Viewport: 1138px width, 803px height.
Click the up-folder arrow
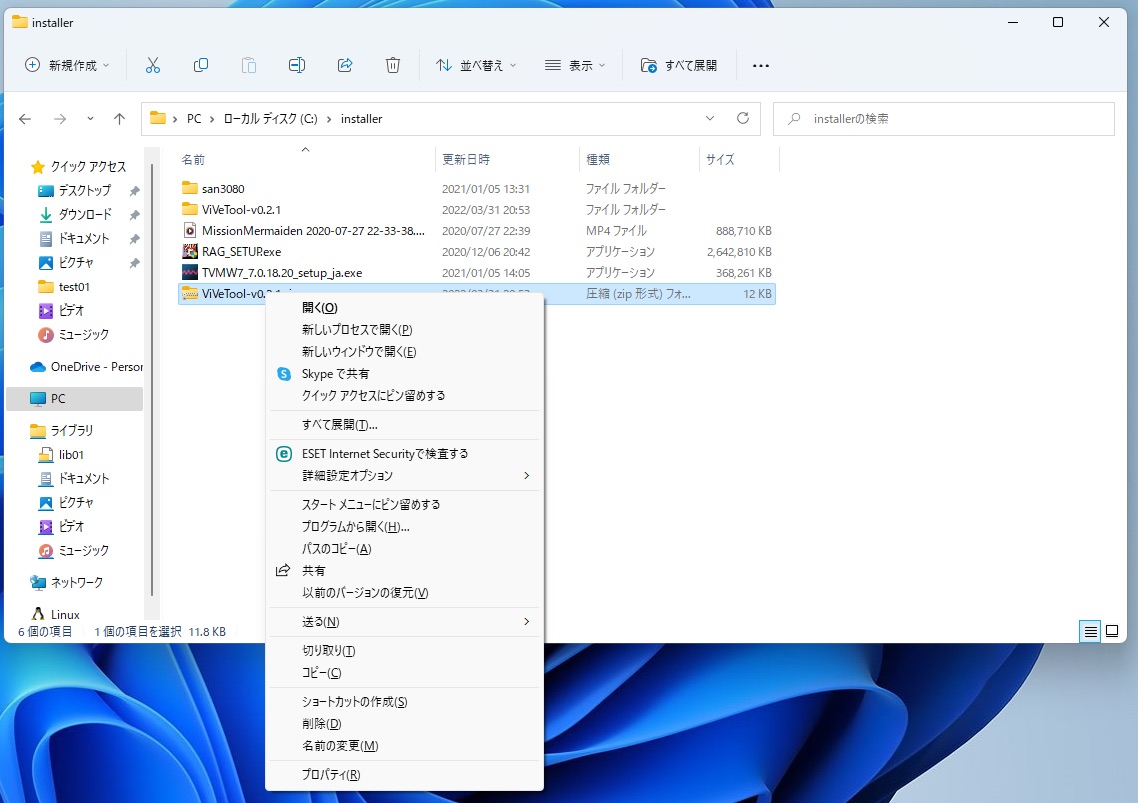(120, 118)
